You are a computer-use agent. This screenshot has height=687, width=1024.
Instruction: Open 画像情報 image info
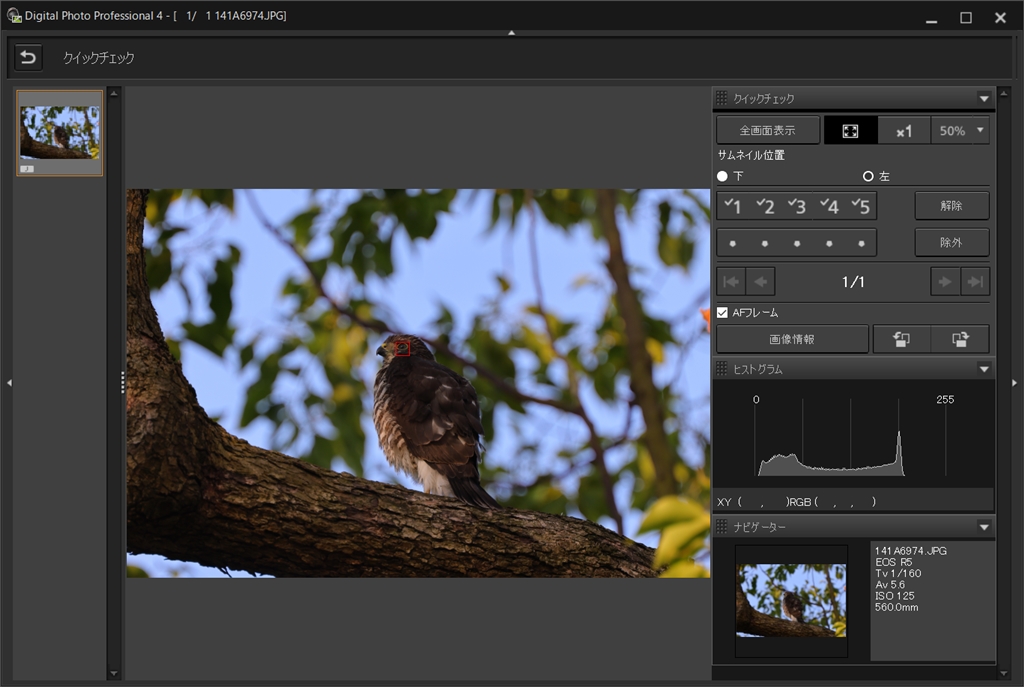coord(792,339)
